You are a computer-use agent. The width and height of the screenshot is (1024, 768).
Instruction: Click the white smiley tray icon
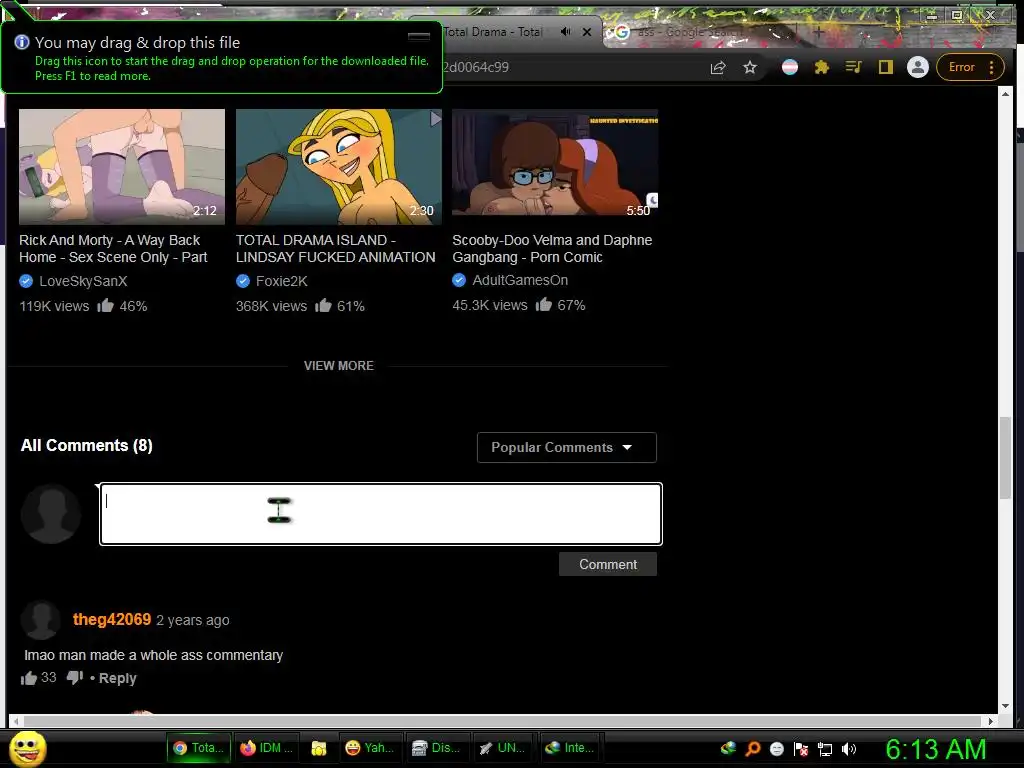tap(776, 749)
